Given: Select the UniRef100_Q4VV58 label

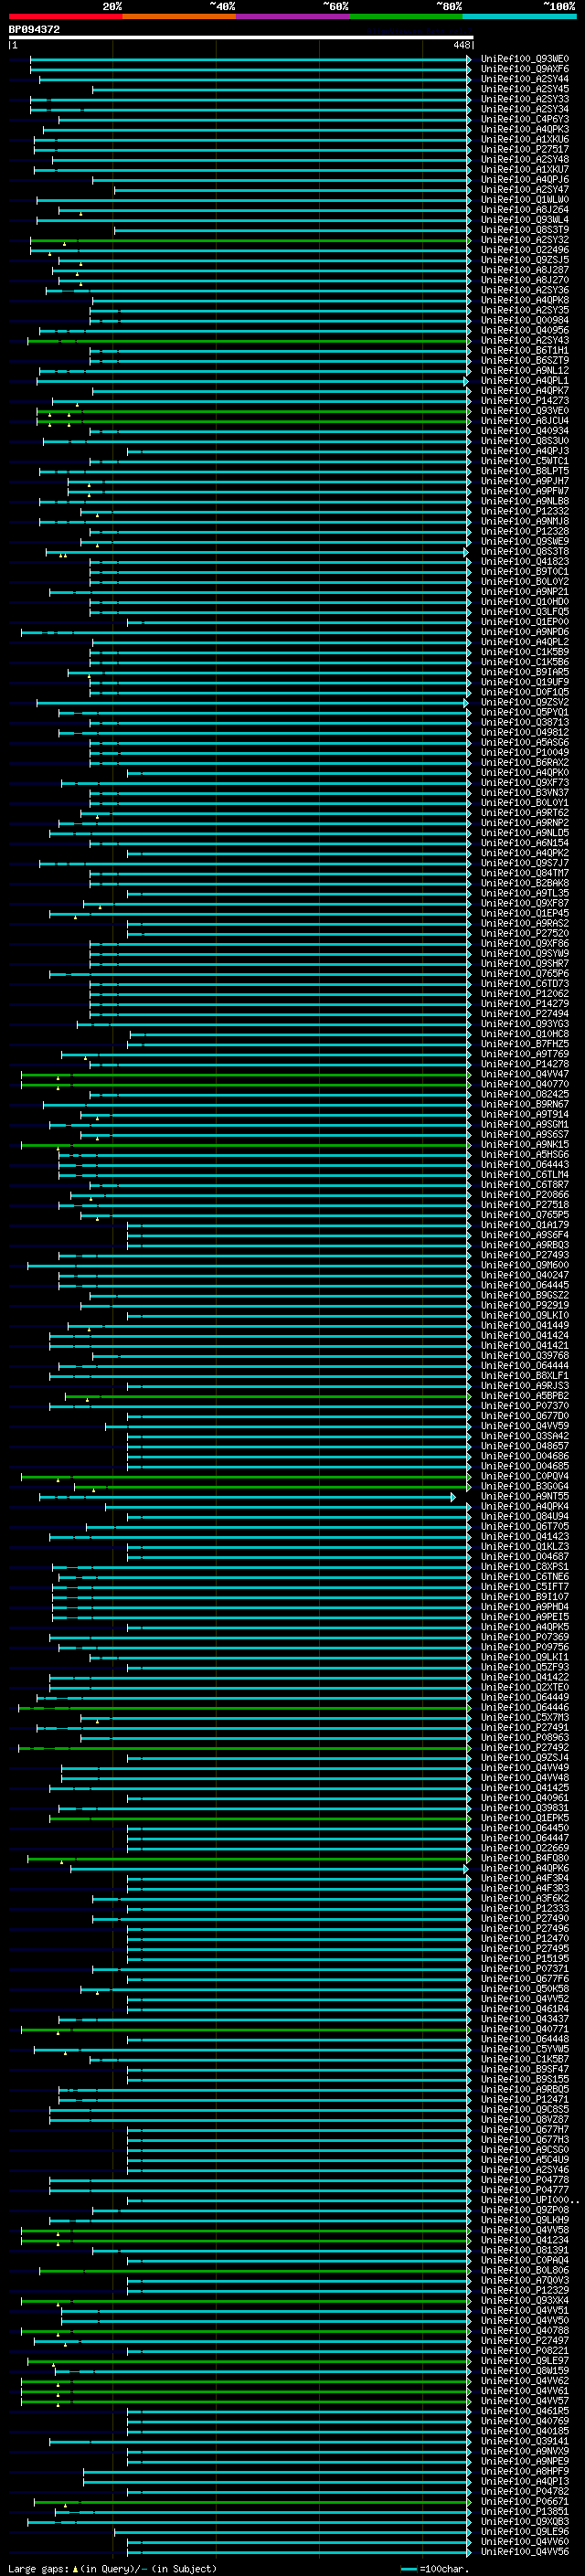Looking at the screenshot, I should pyautogui.click(x=525, y=2229).
